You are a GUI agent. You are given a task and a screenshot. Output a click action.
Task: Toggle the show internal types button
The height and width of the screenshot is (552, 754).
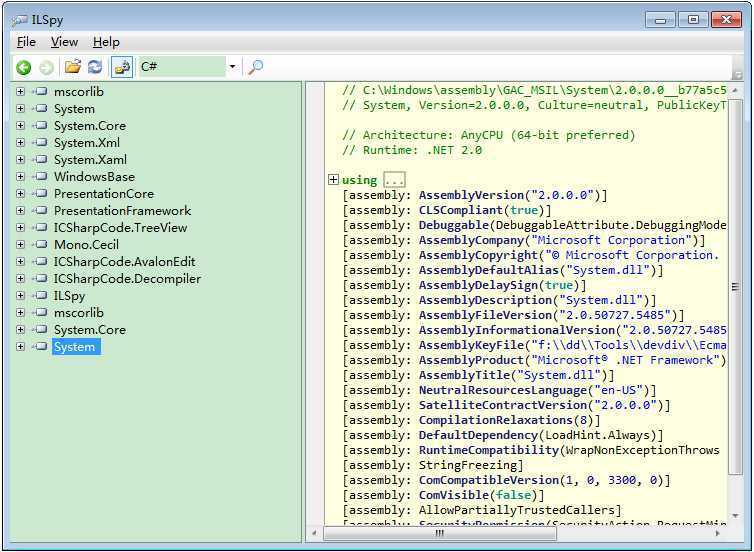(122, 67)
